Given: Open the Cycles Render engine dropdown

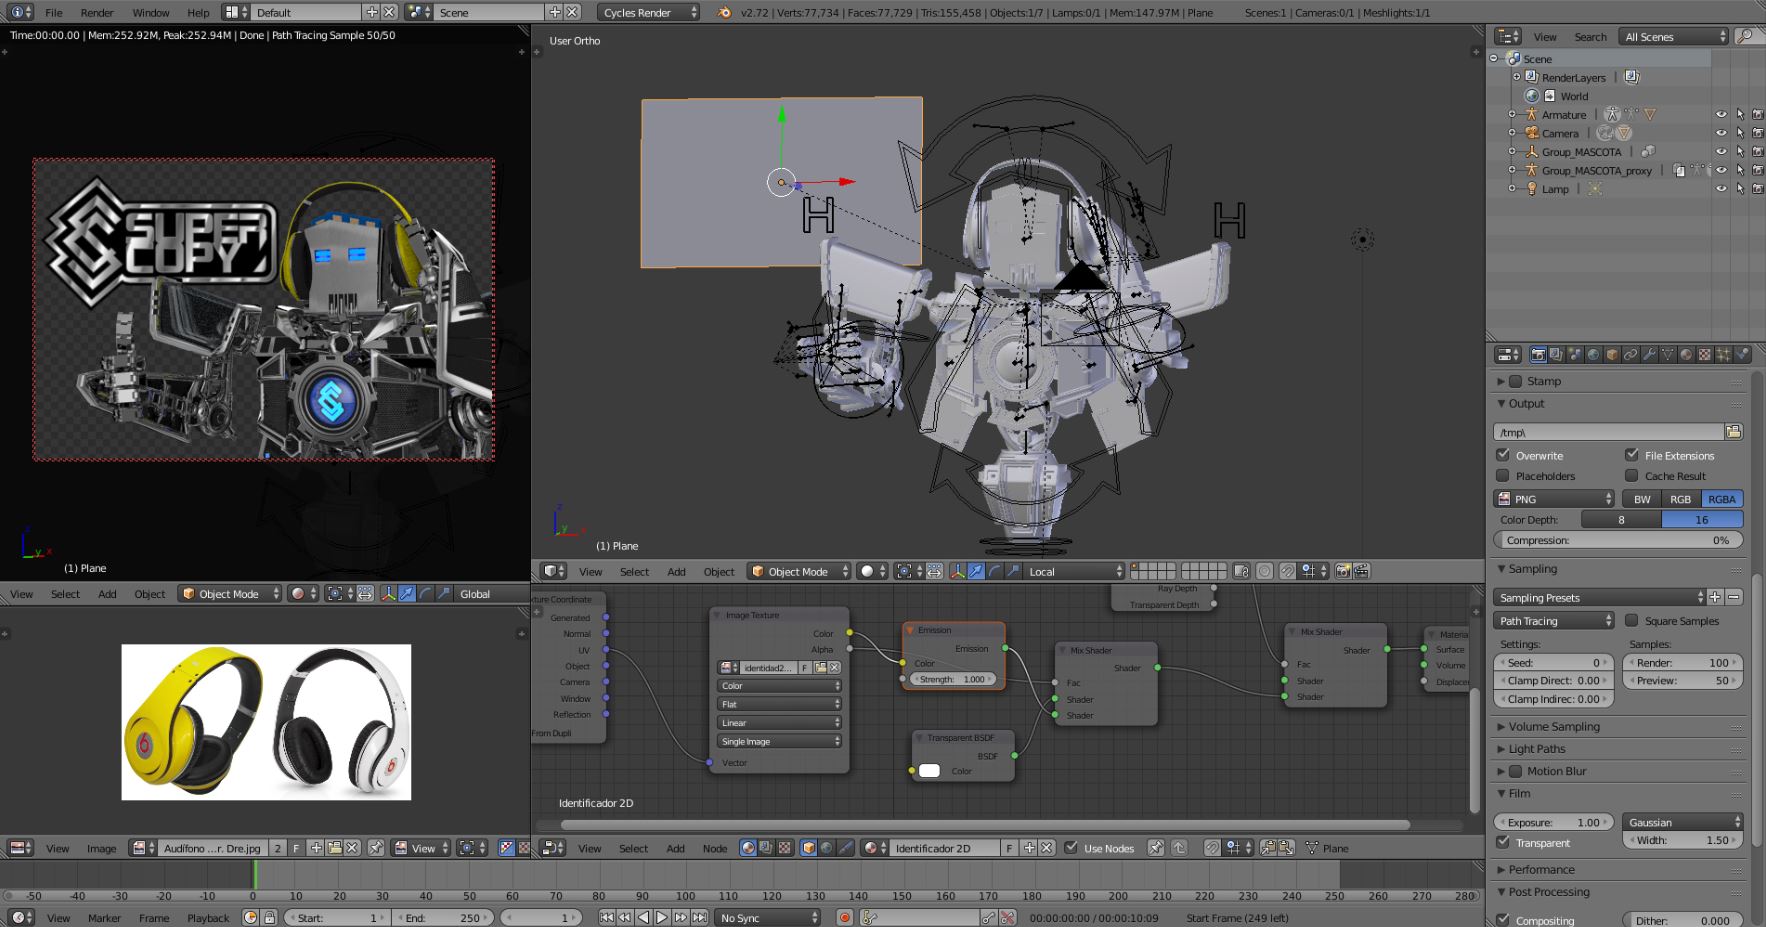Looking at the screenshot, I should tap(649, 13).
